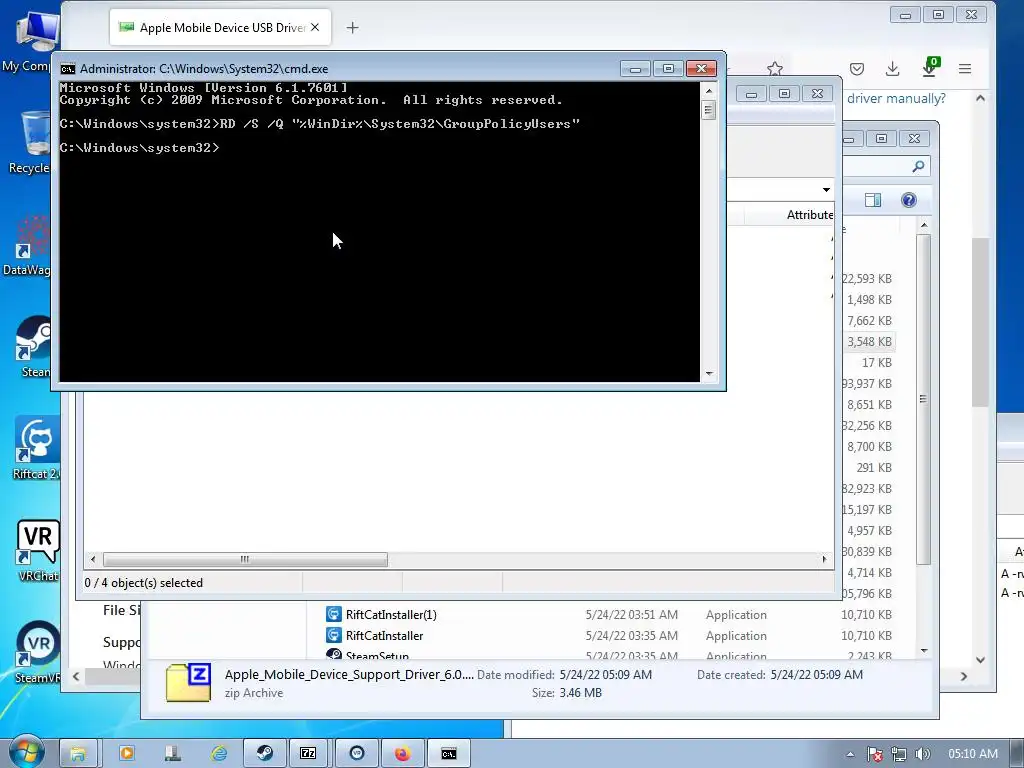Viewport: 1024px width, 768px height.
Task: Click Explorer file list scrollbar down arrow
Action: (923, 650)
